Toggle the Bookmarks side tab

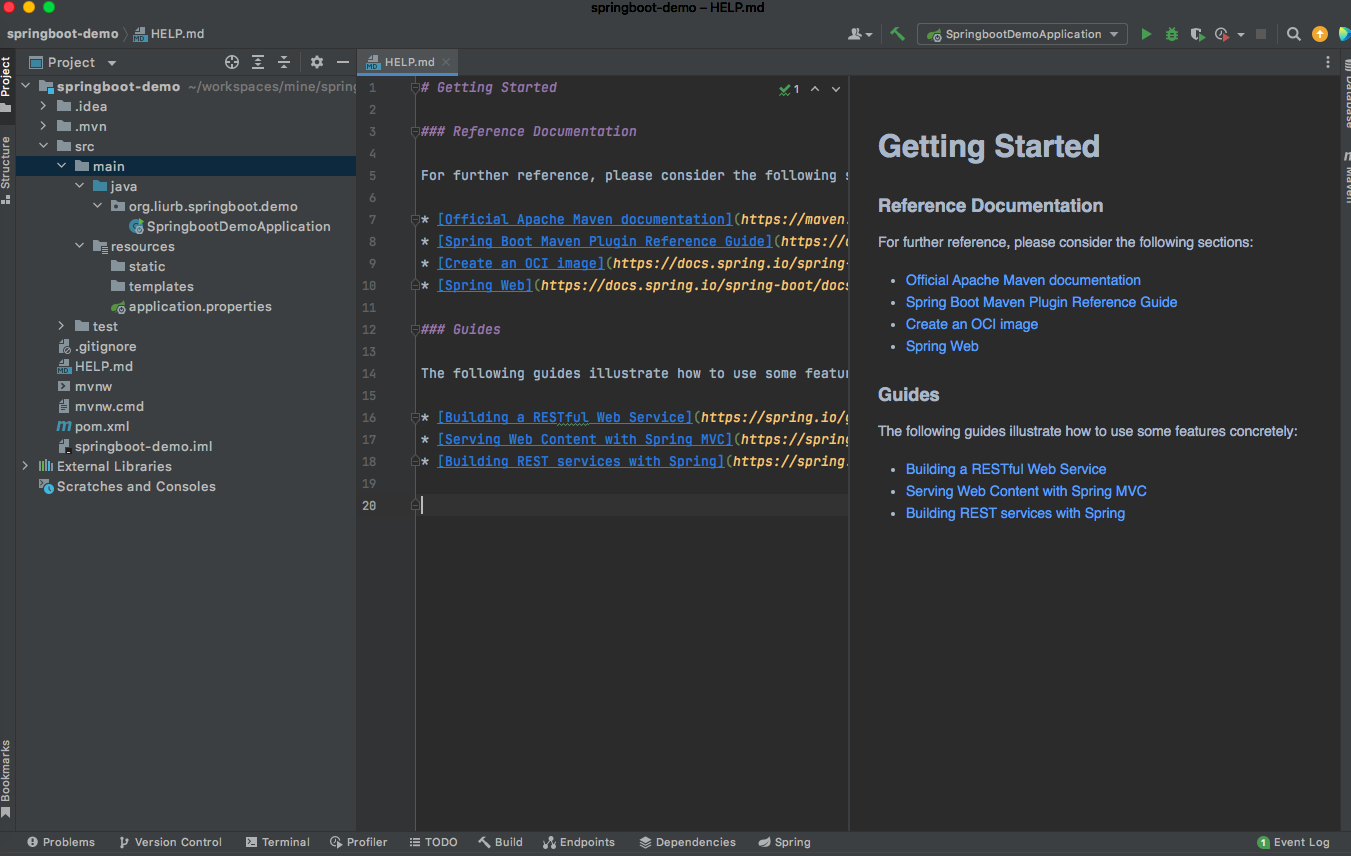click(6, 779)
